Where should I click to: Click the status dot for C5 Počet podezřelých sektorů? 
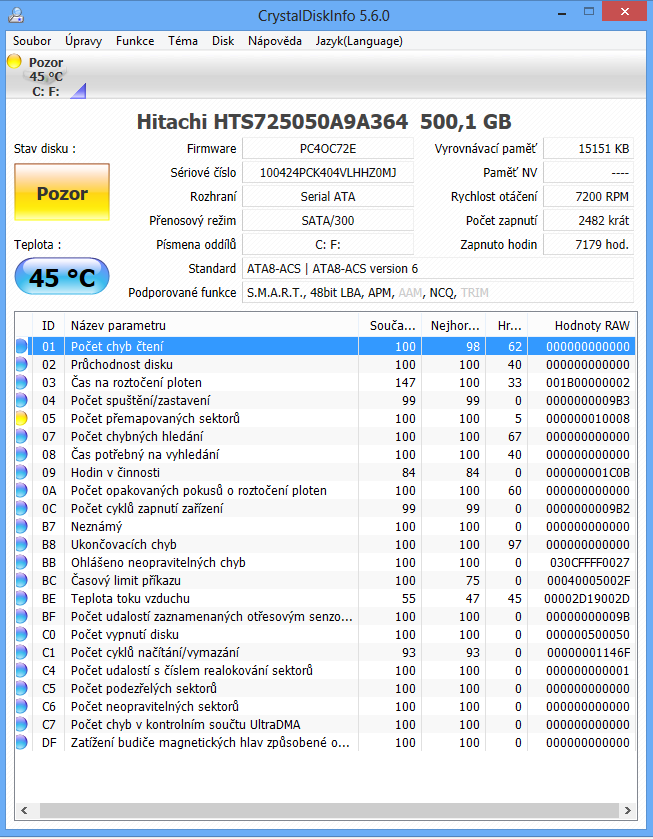[21, 689]
